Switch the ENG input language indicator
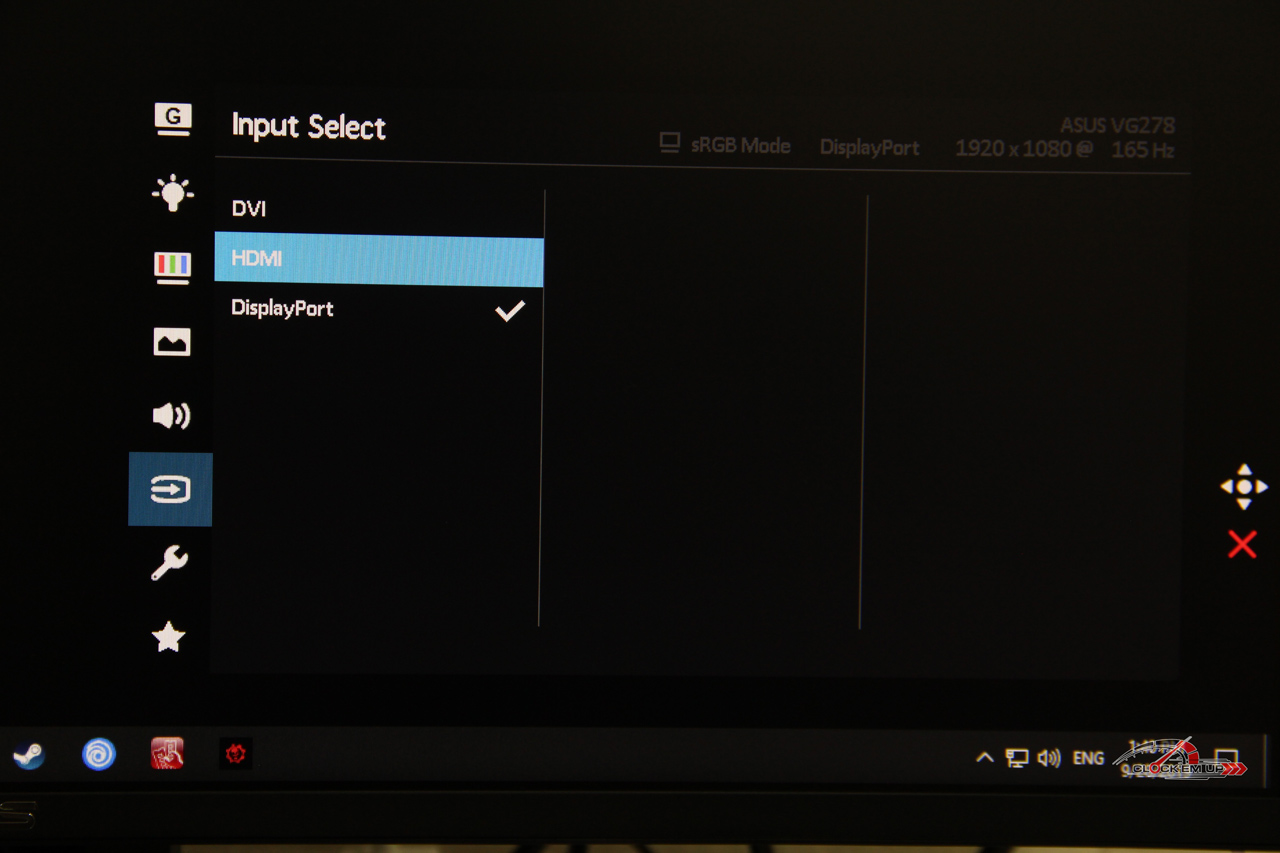This screenshot has height=853, width=1280. click(x=1088, y=758)
